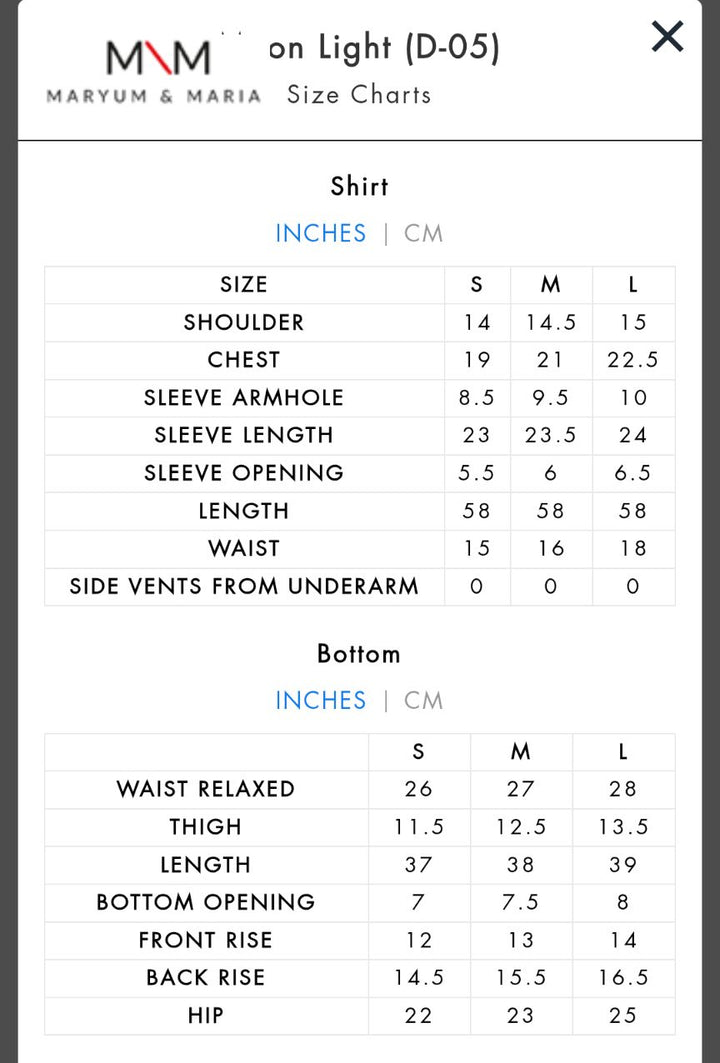Screen dimensions: 720x1063
Task: Click the WAIST RELAXED row label
Action: pyautogui.click(x=206, y=789)
